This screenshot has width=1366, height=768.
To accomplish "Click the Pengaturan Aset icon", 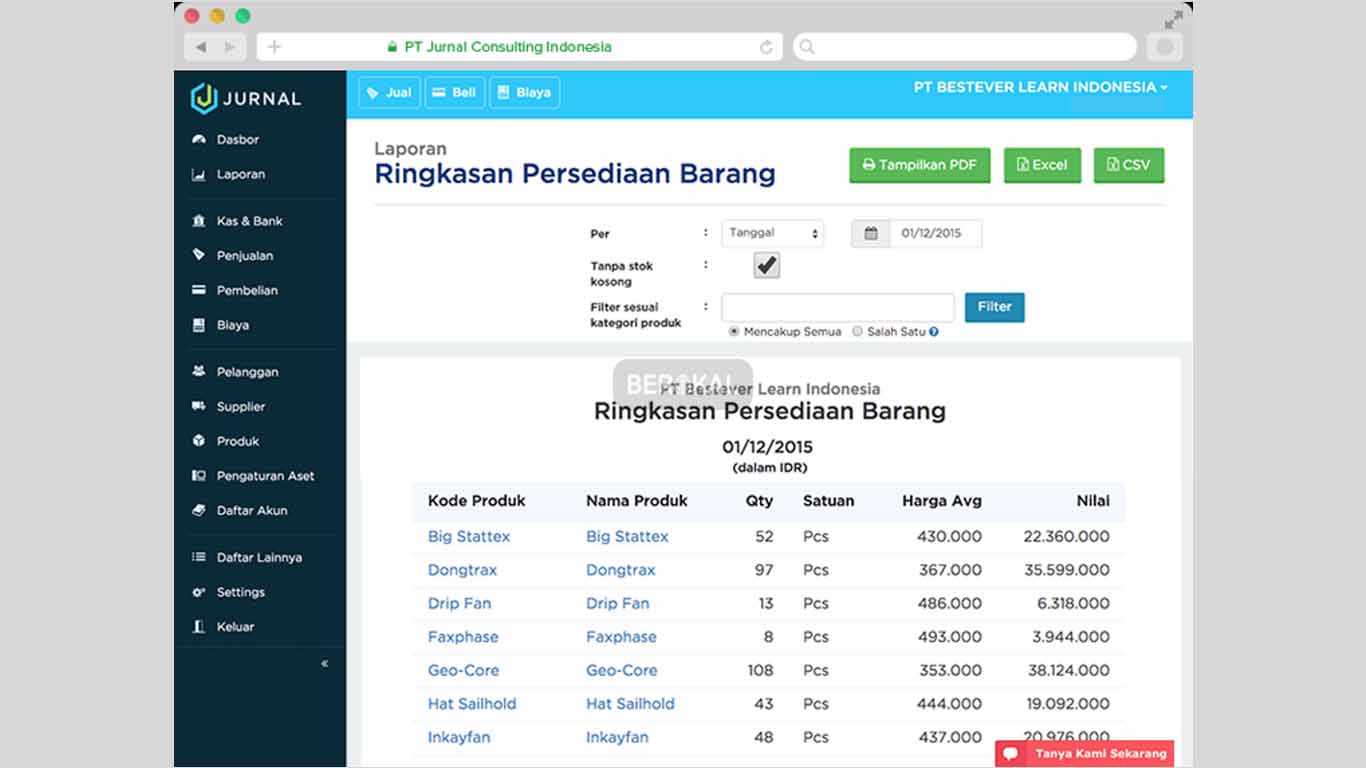I will click(199, 476).
